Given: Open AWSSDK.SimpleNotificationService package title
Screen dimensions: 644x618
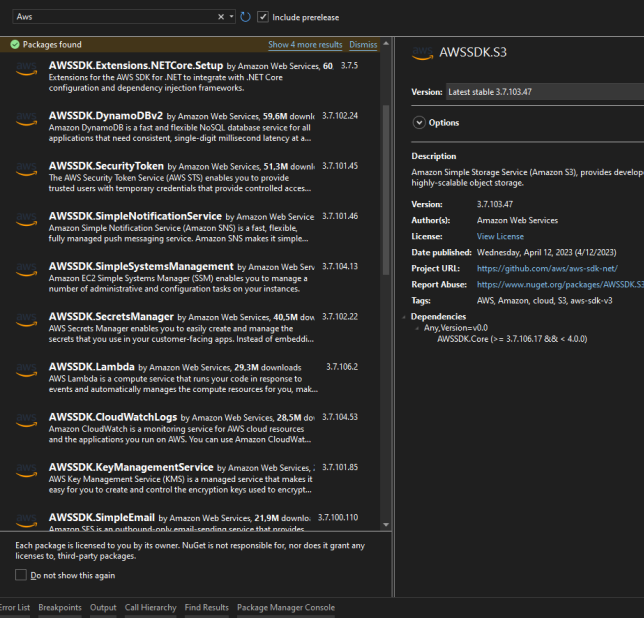Looking at the screenshot, I should (x=135, y=216).
